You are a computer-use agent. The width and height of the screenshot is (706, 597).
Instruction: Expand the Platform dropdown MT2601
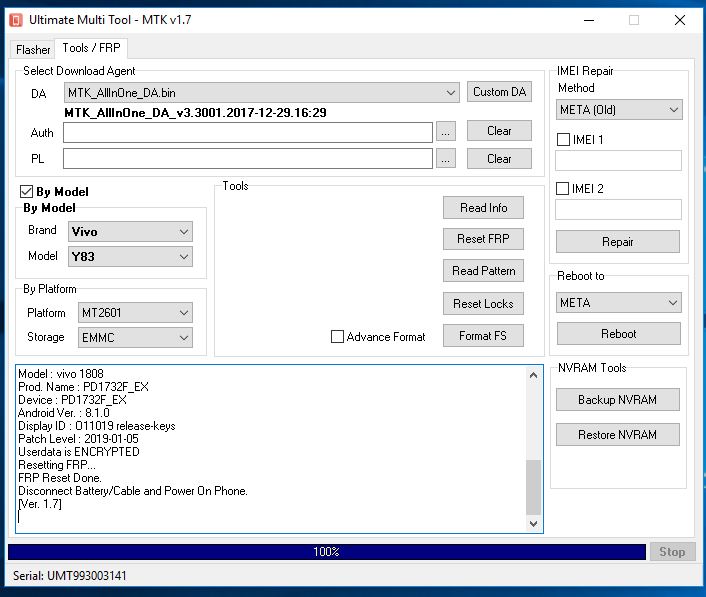135,313
